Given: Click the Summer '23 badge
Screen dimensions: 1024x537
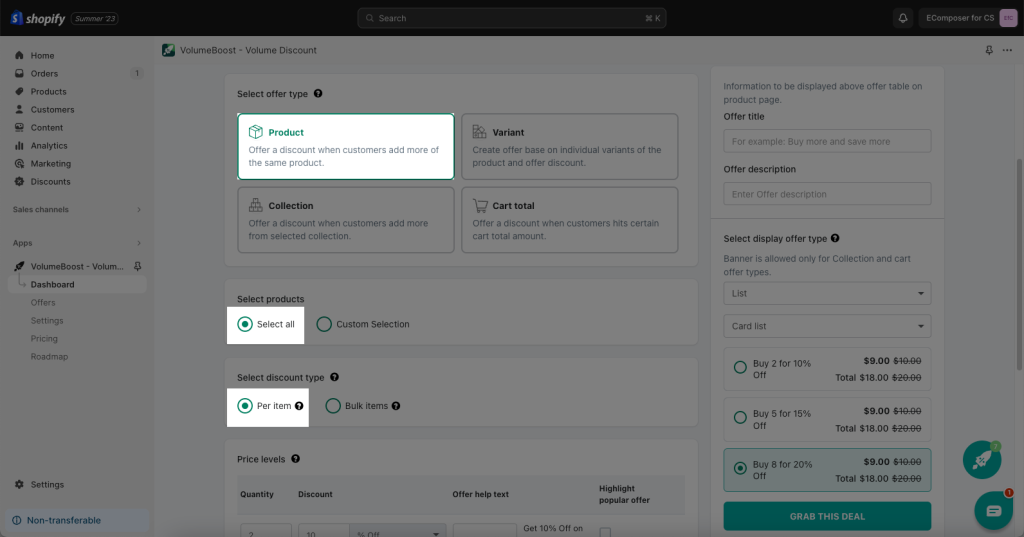Looking at the screenshot, I should pos(95,18).
